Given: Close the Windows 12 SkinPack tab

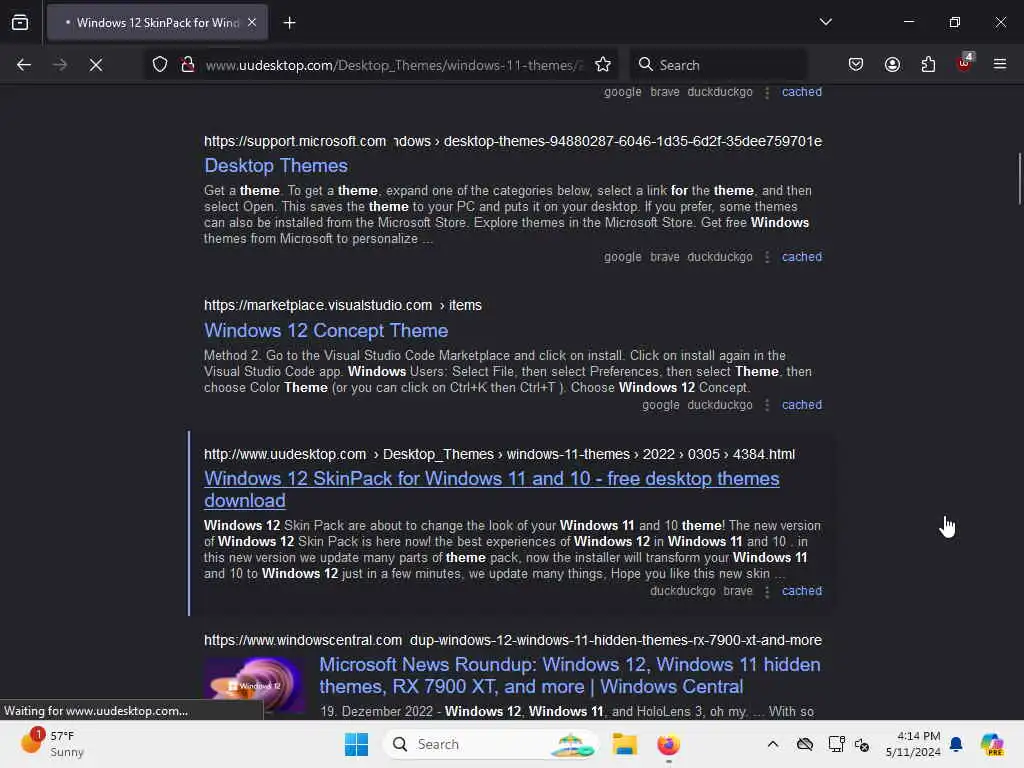Looking at the screenshot, I should [x=252, y=23].
